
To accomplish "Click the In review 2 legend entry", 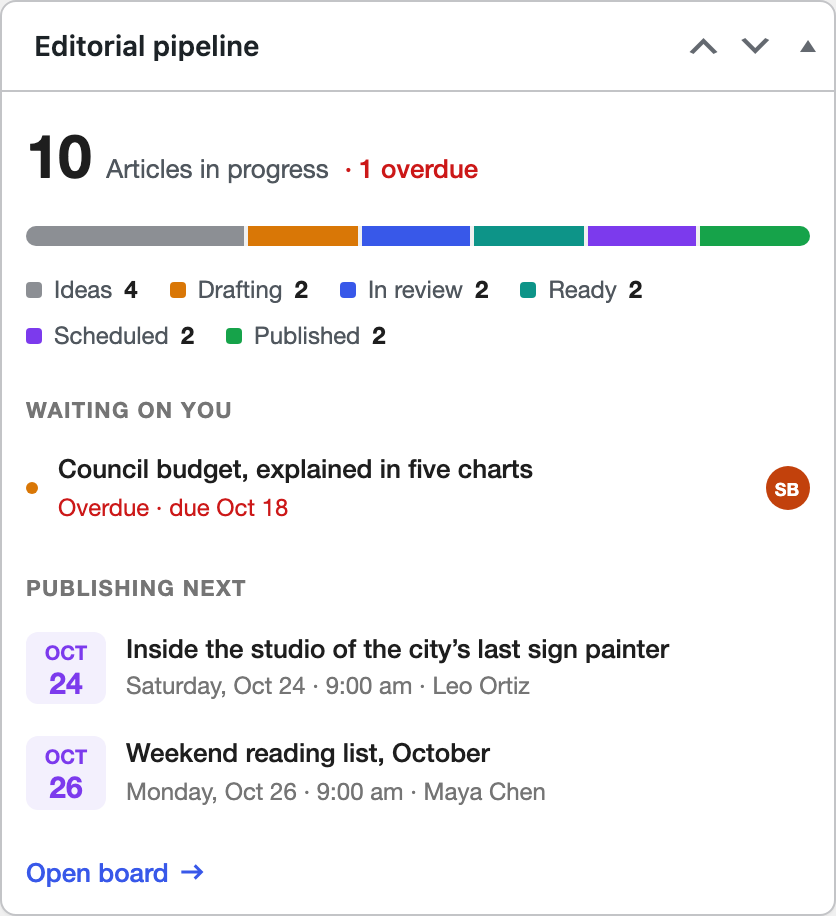I will 414,290.
